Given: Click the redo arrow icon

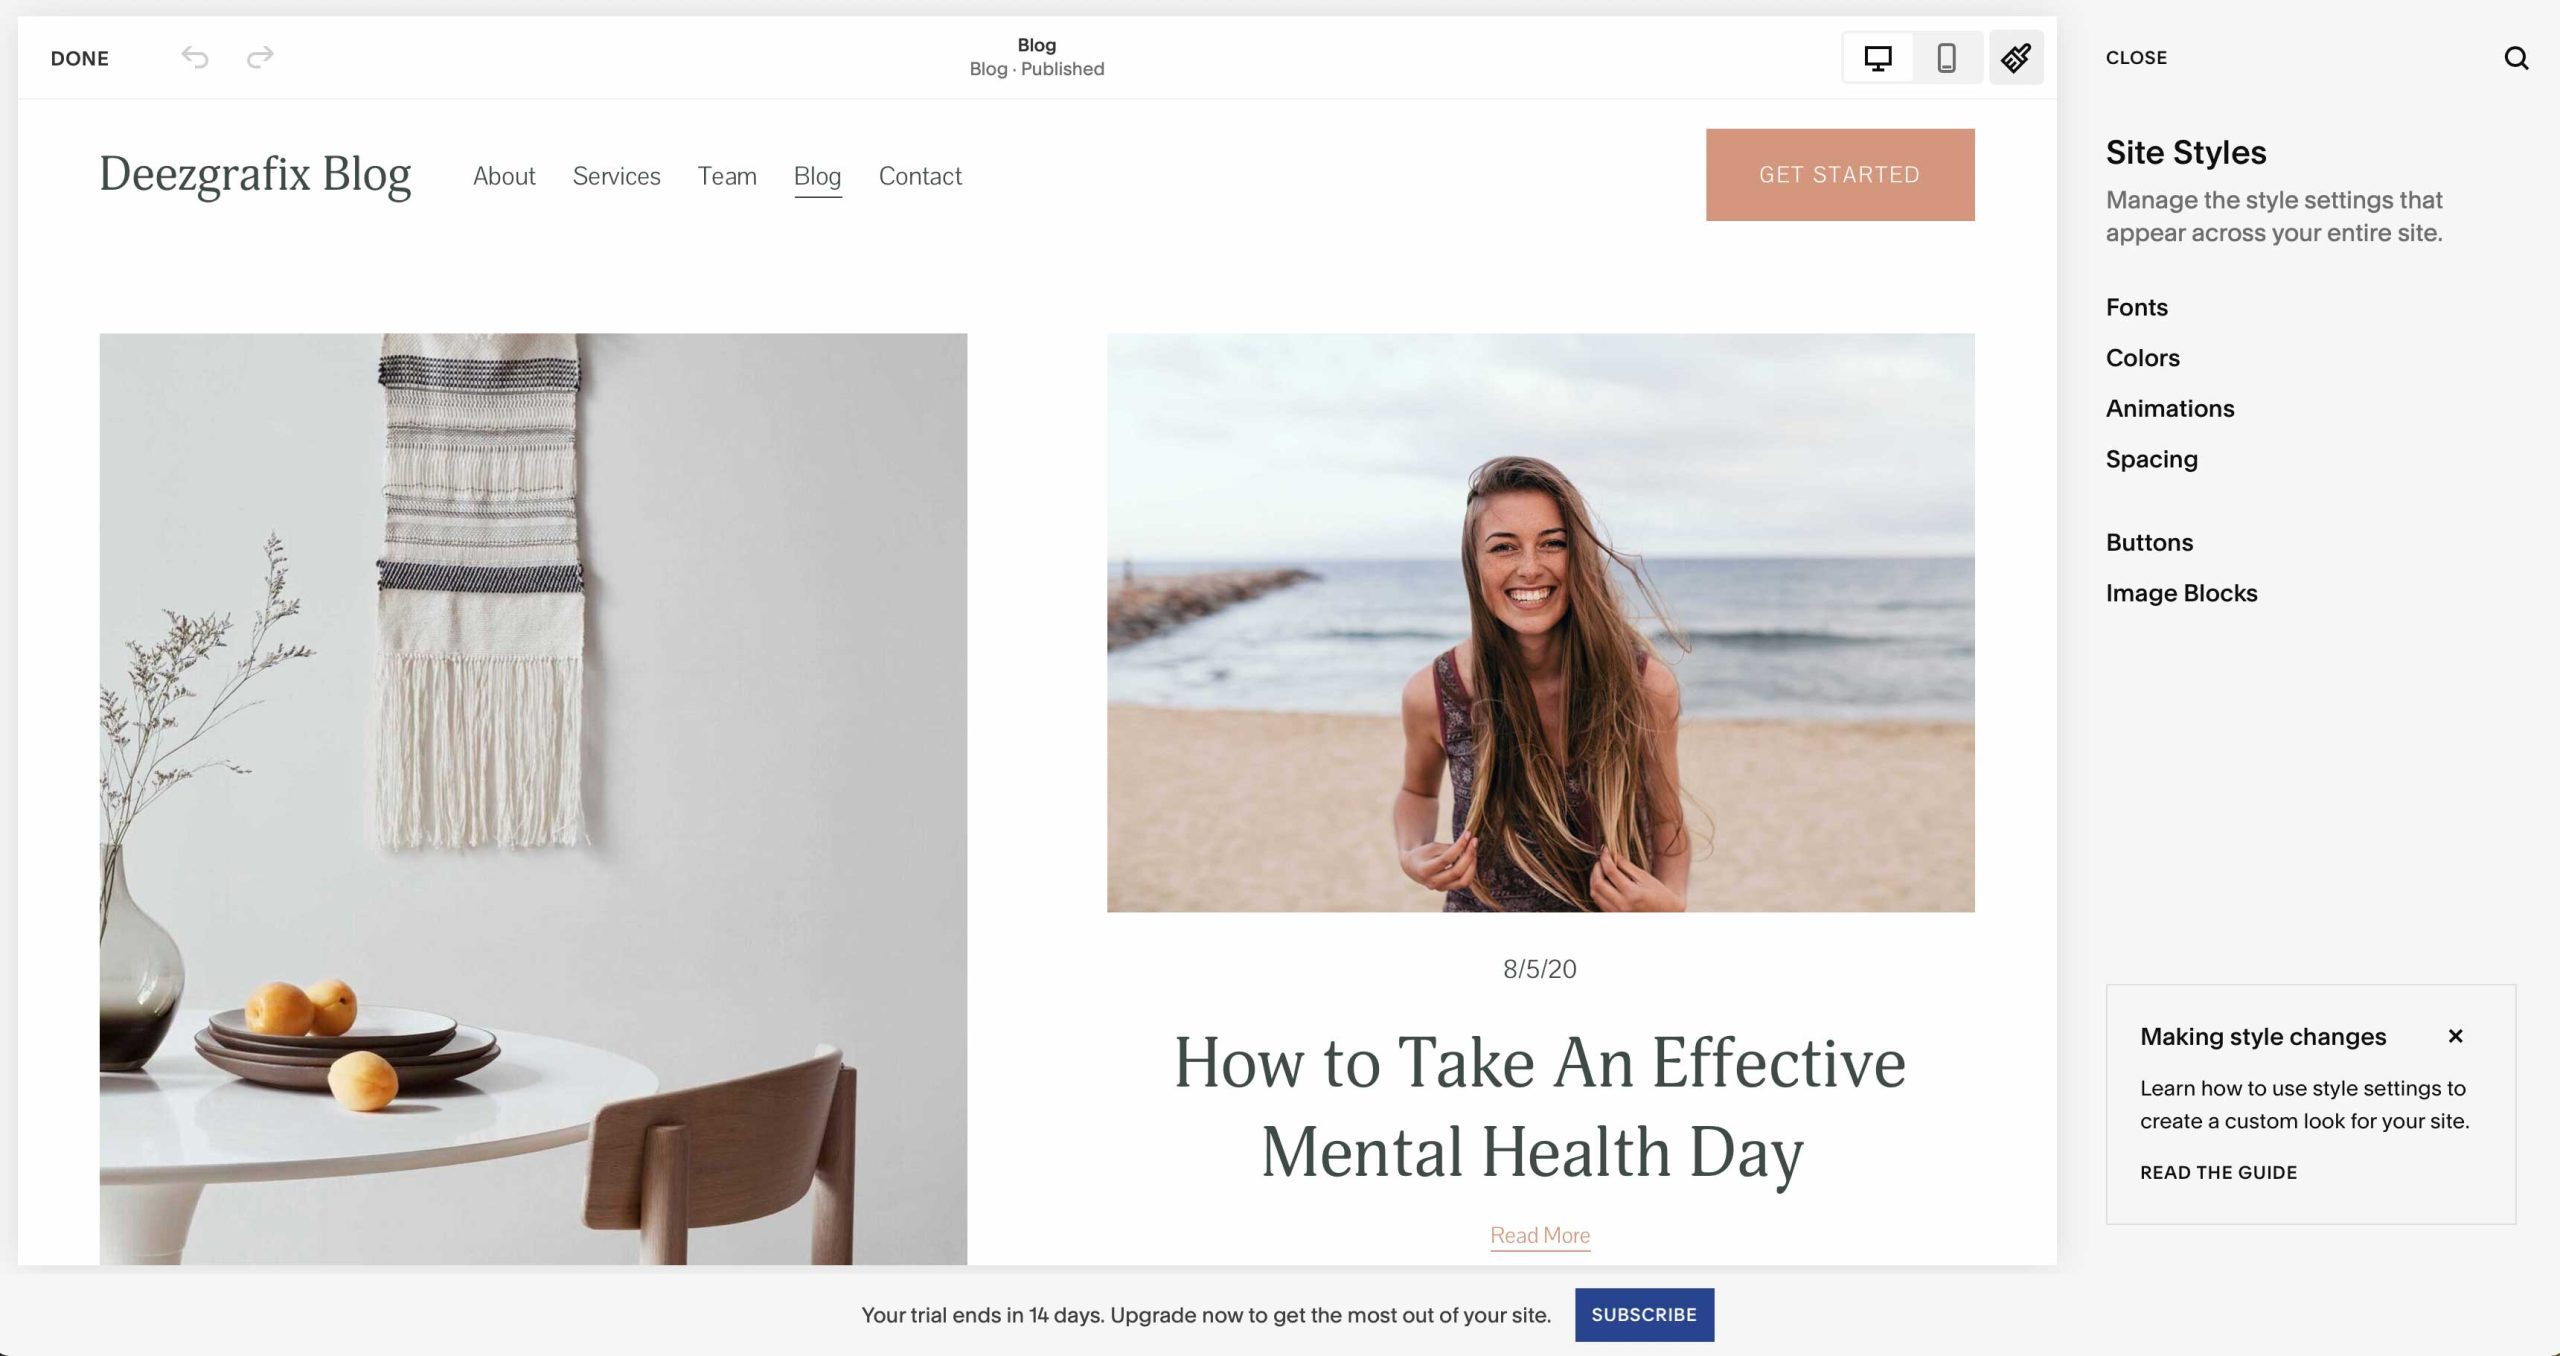Looking at the screenshot, I should pos(259,58).
